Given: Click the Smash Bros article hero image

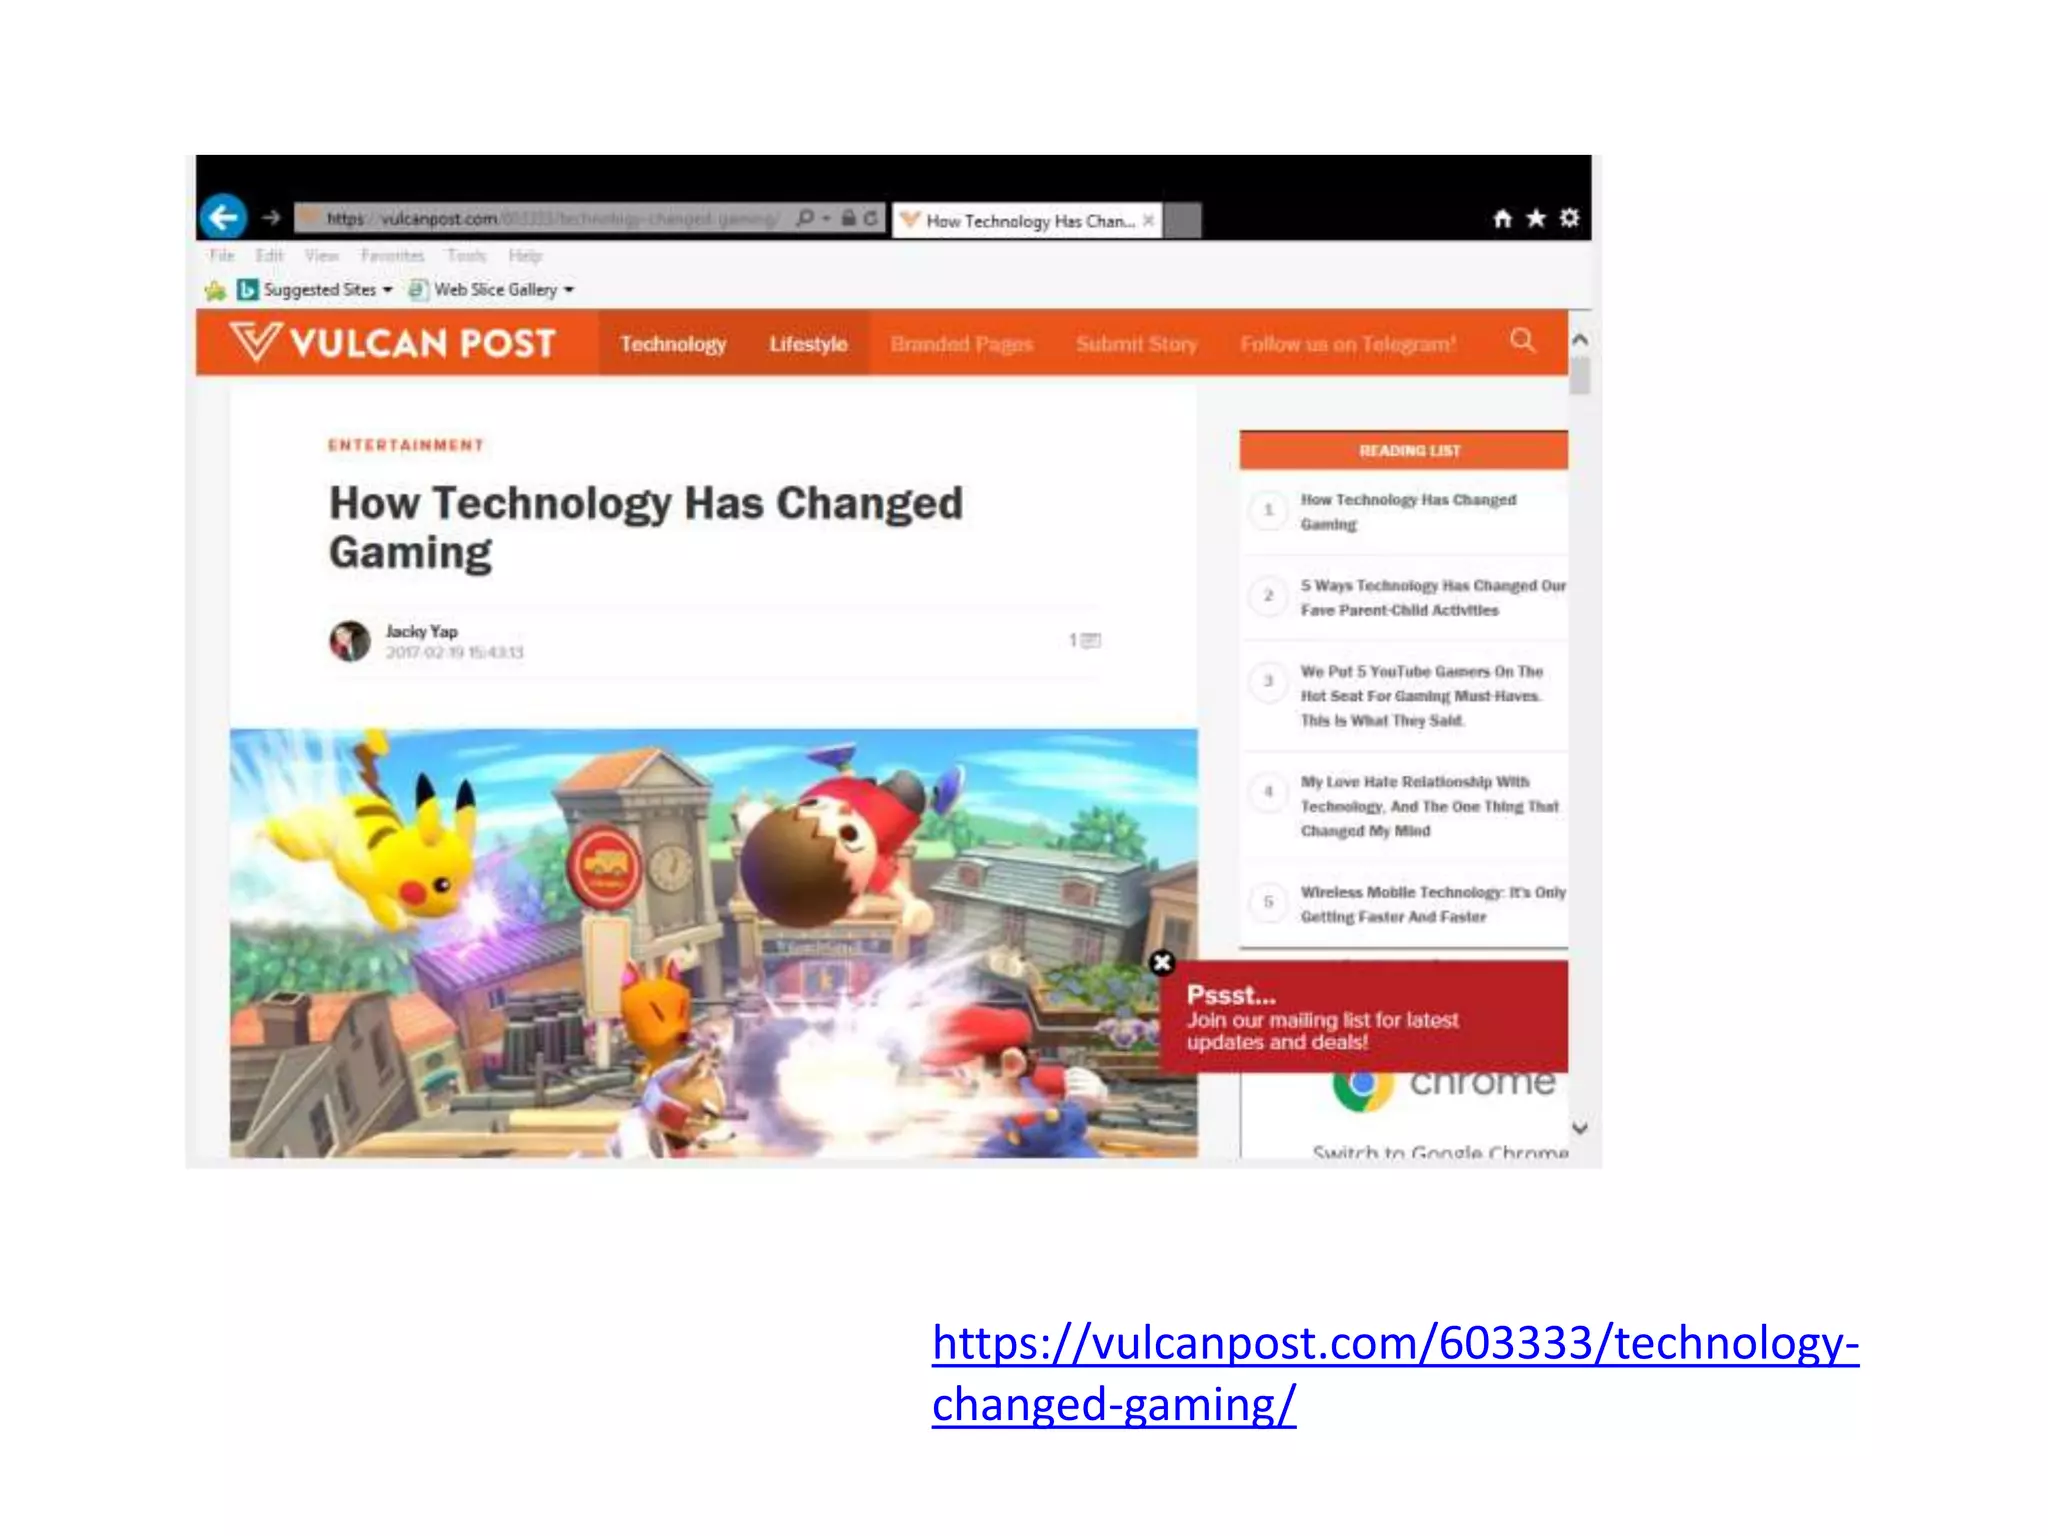Looking at the screenshot, I should [713, 943].
